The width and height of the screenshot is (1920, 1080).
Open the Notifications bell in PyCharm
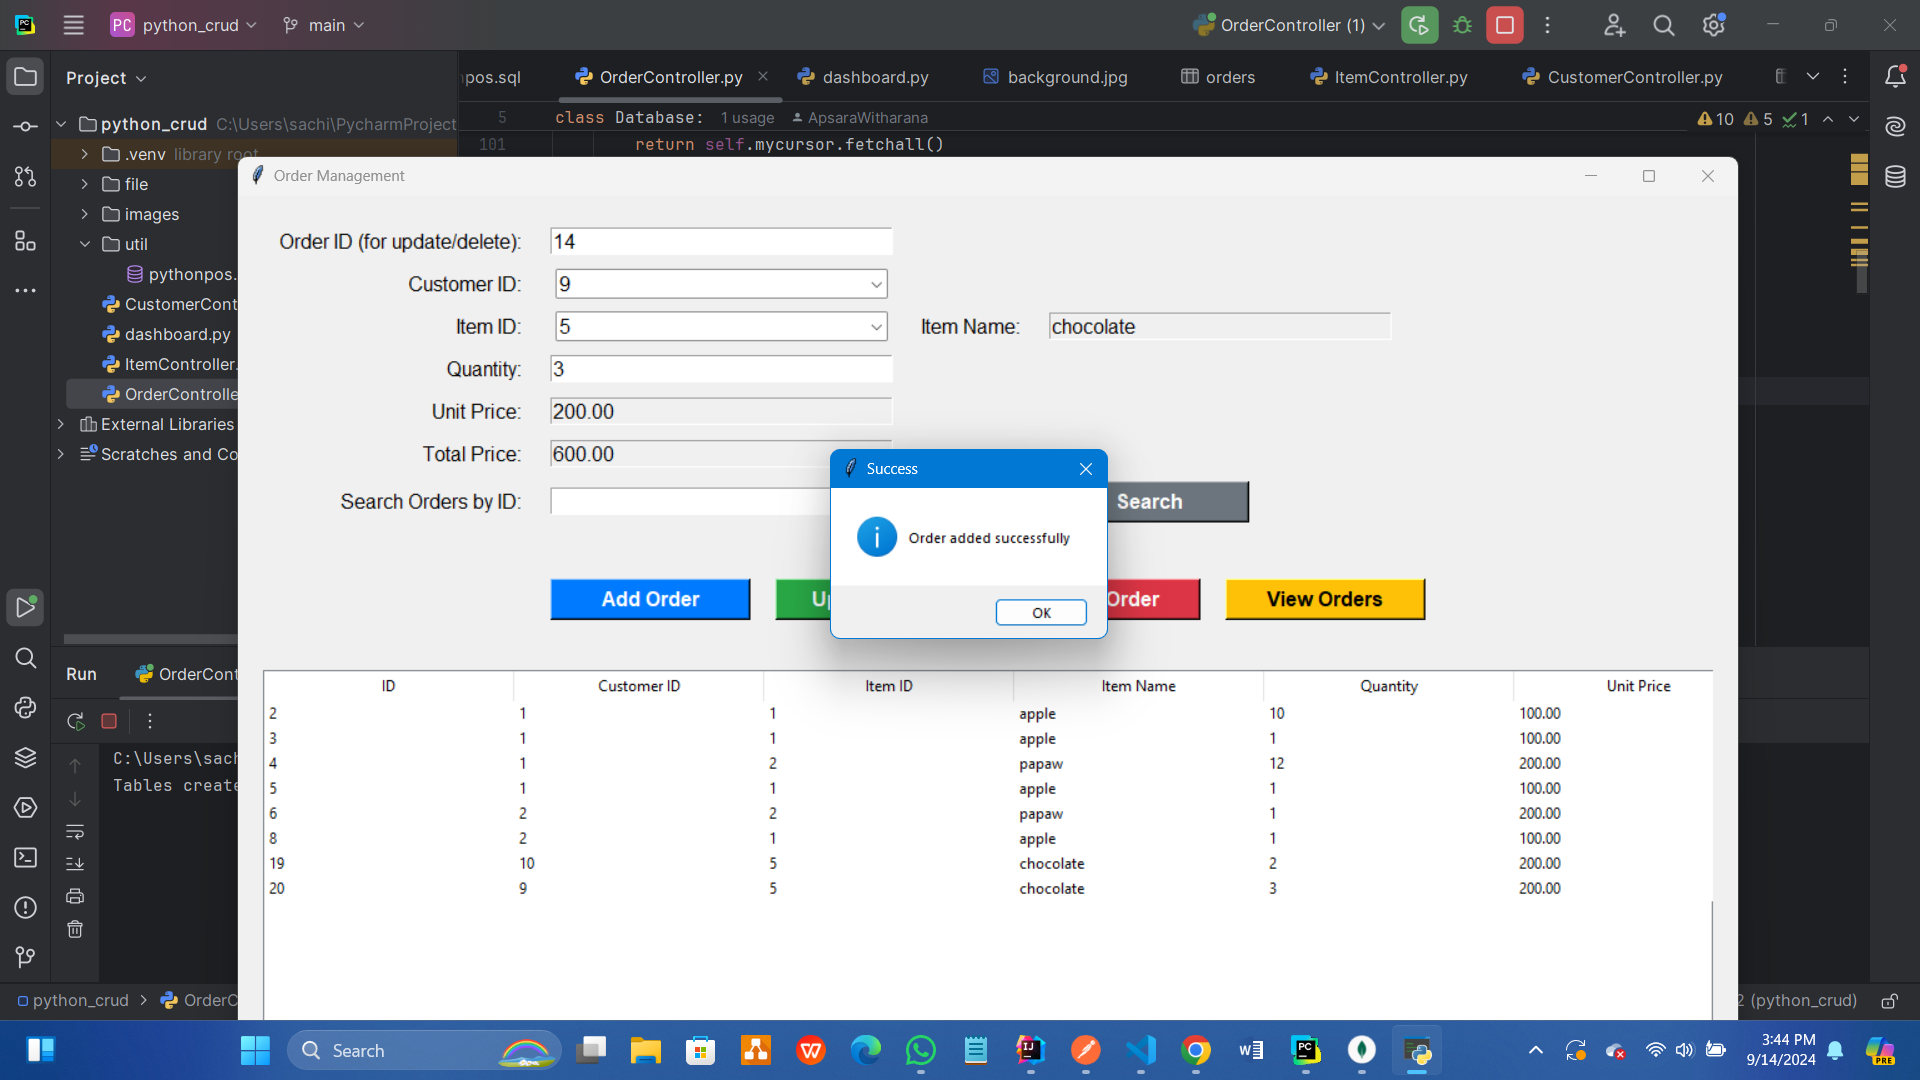(1895, 77)
